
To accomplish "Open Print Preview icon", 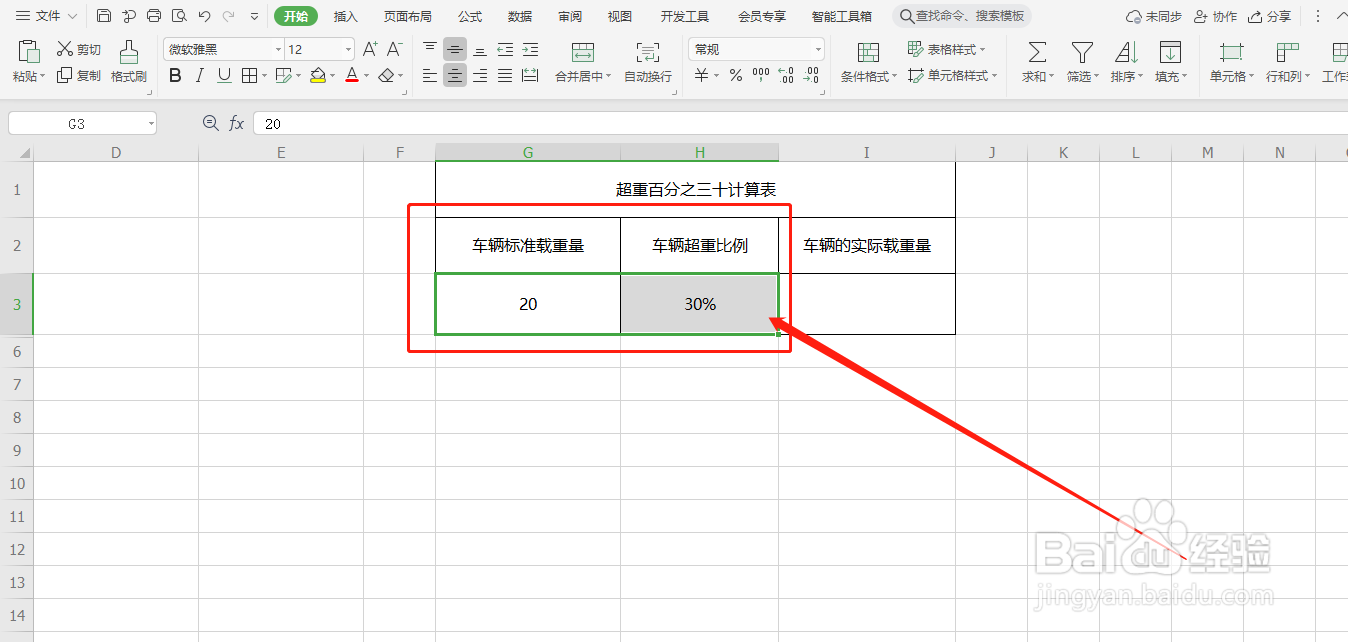I will (179, 16).
